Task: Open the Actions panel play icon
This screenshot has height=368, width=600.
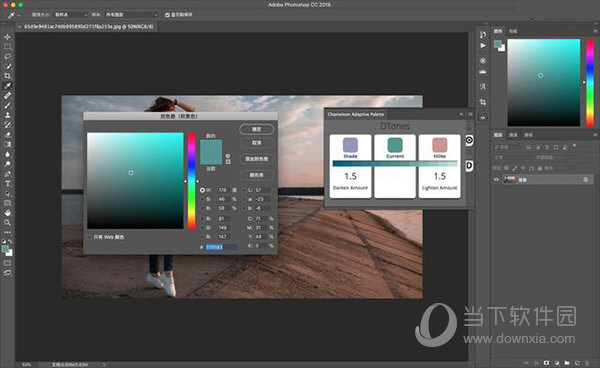Action: tap(483, 46)
